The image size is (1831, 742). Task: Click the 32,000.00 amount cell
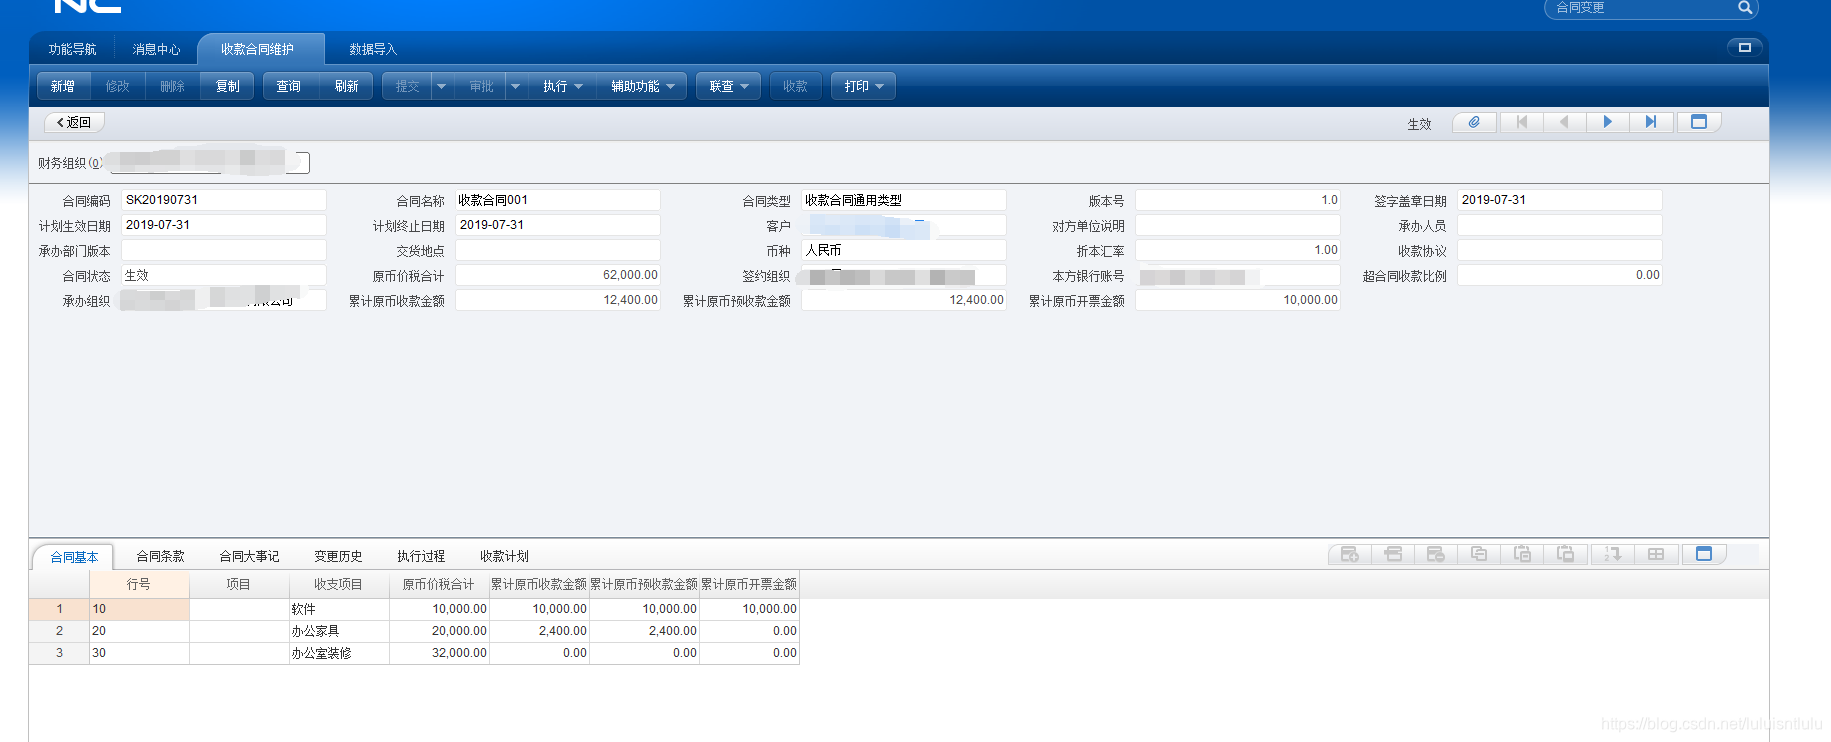(439, 653)
